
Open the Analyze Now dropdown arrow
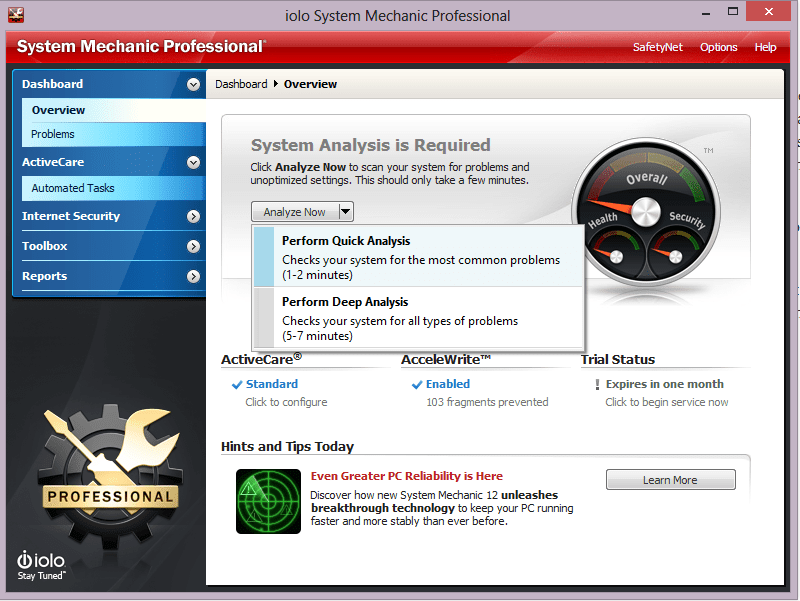[346, 211]
